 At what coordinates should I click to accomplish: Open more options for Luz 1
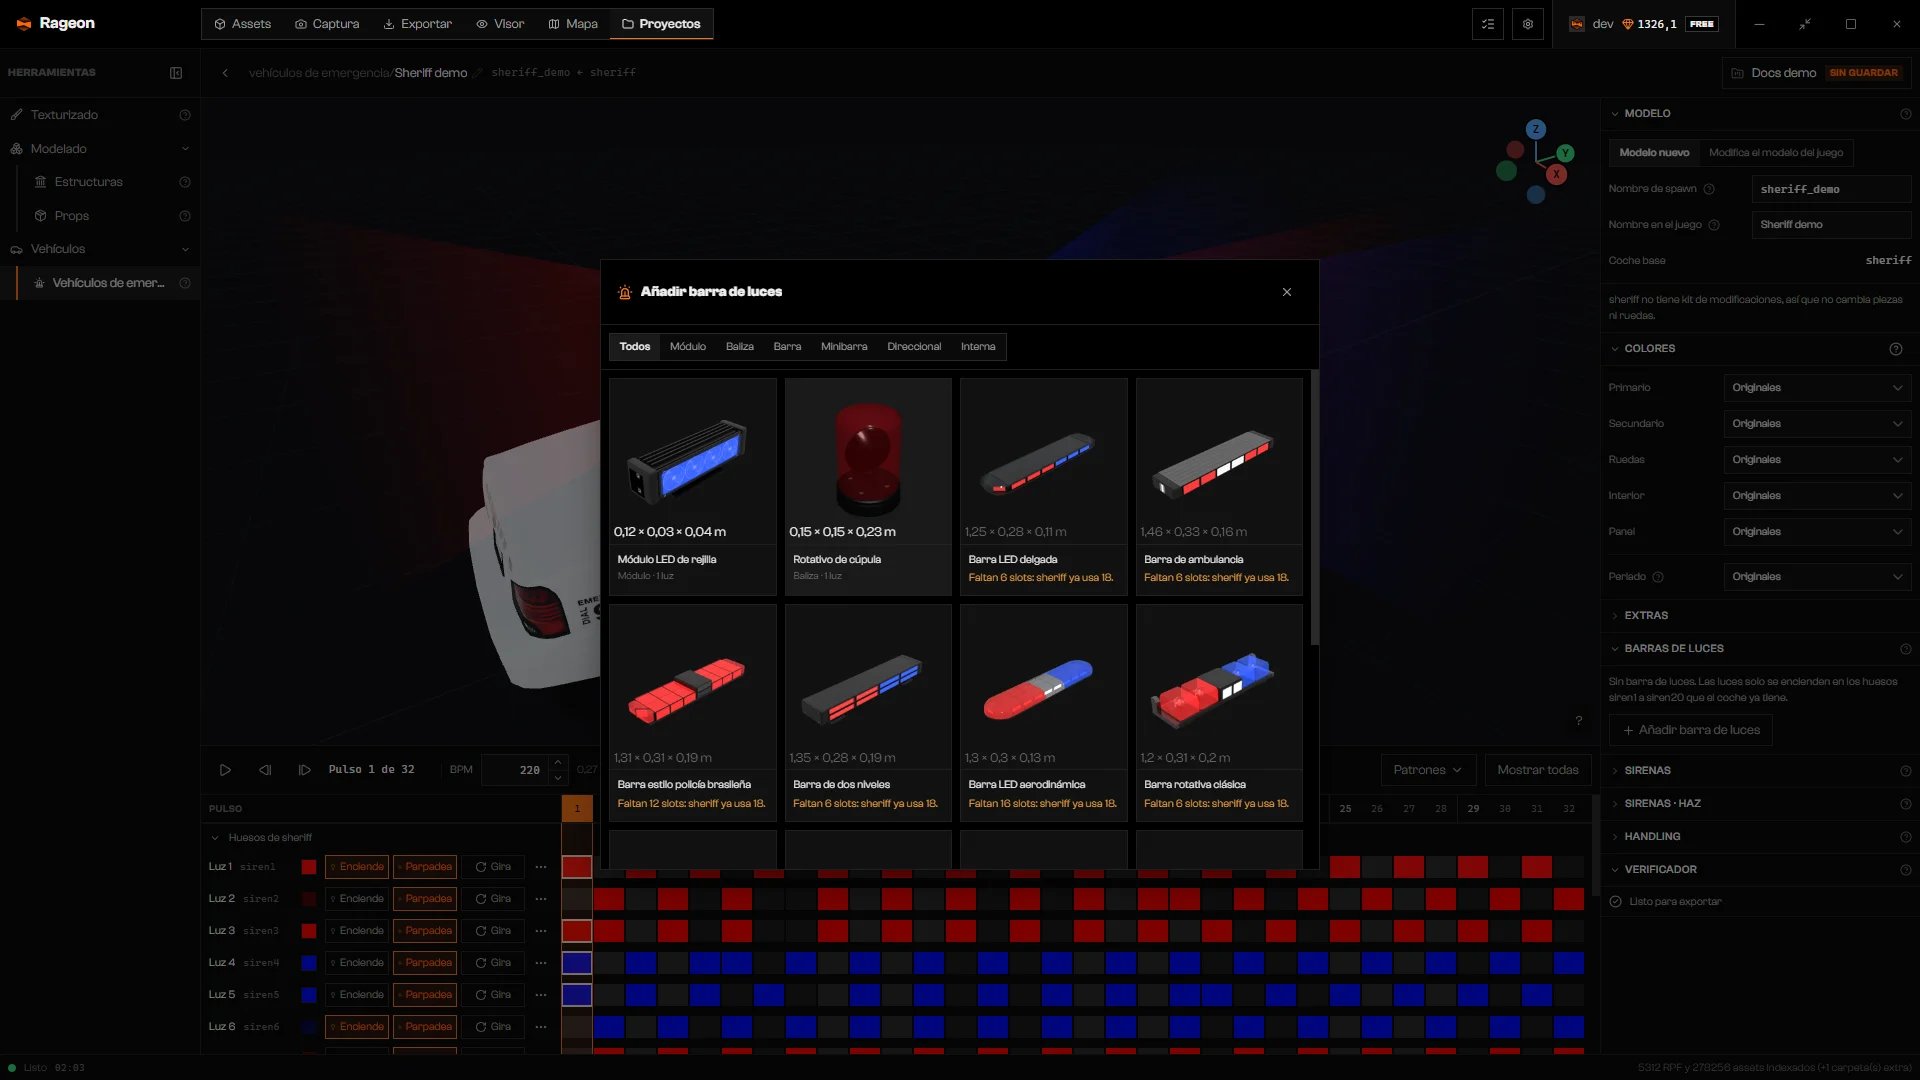pos(541,867)
